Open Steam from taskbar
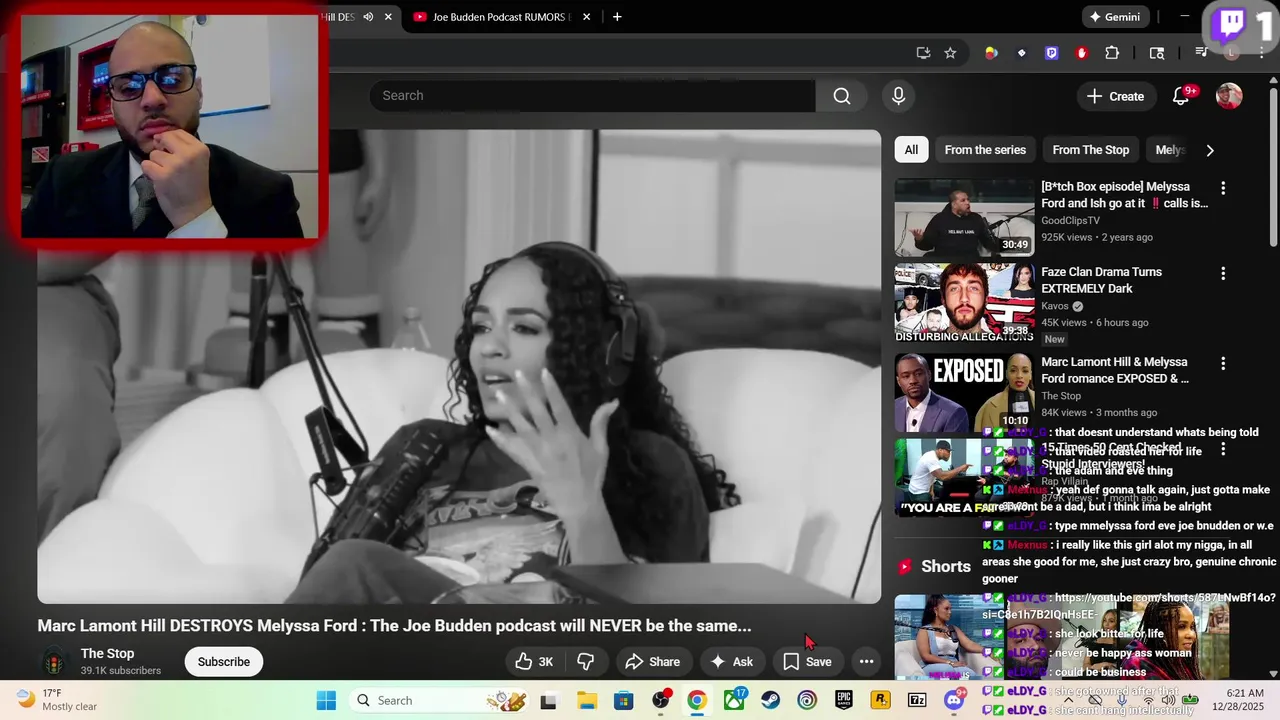The image size is (1280, 720). pos(770,700)
